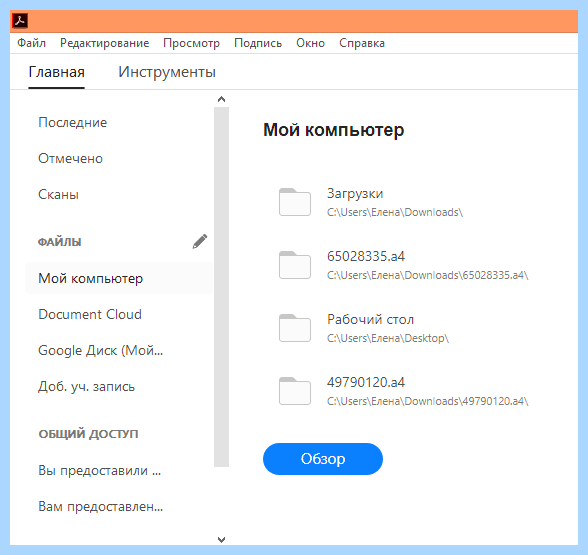Image resolution: width=588 pixels, height=555 pixels.
Task: Click the blue Обзор button
Action: pos(323,459)
